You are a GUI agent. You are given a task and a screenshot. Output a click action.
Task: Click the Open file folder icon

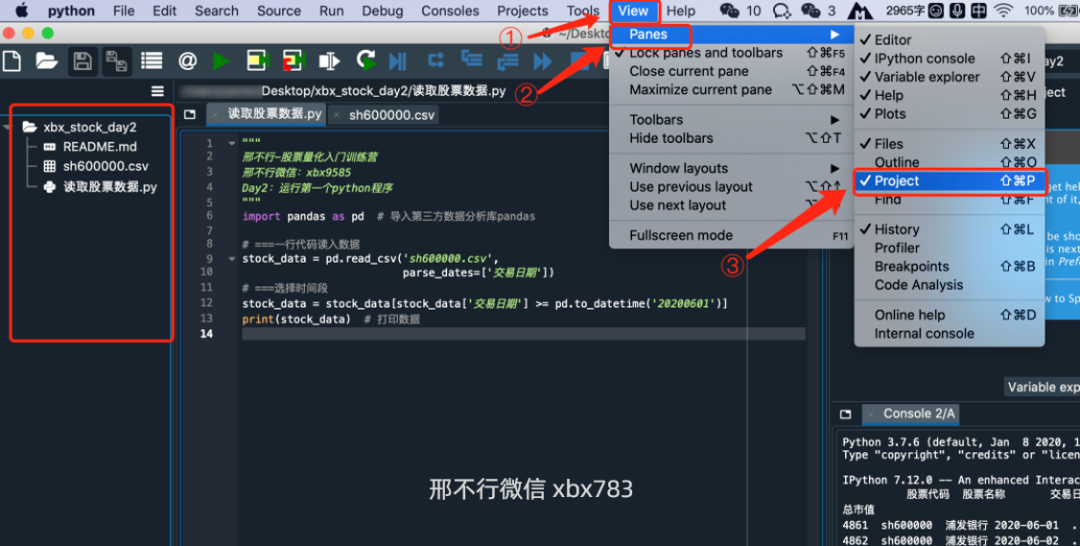click(46, 61)
